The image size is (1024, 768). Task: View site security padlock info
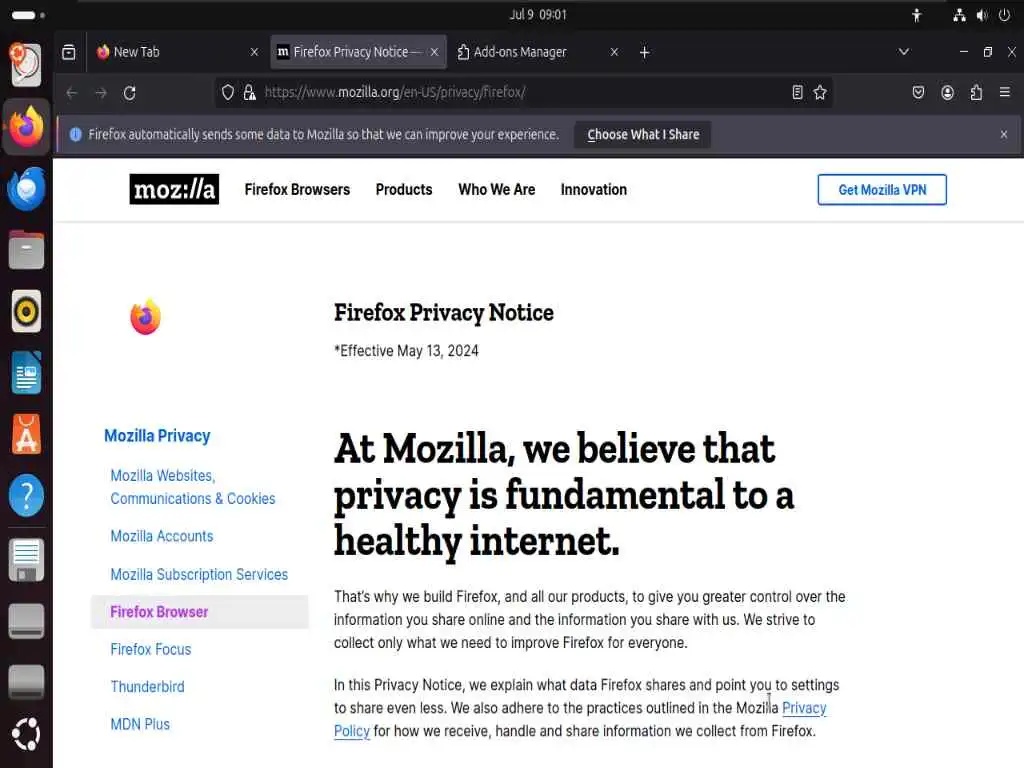pyautogui.click(x=249, y=93)
